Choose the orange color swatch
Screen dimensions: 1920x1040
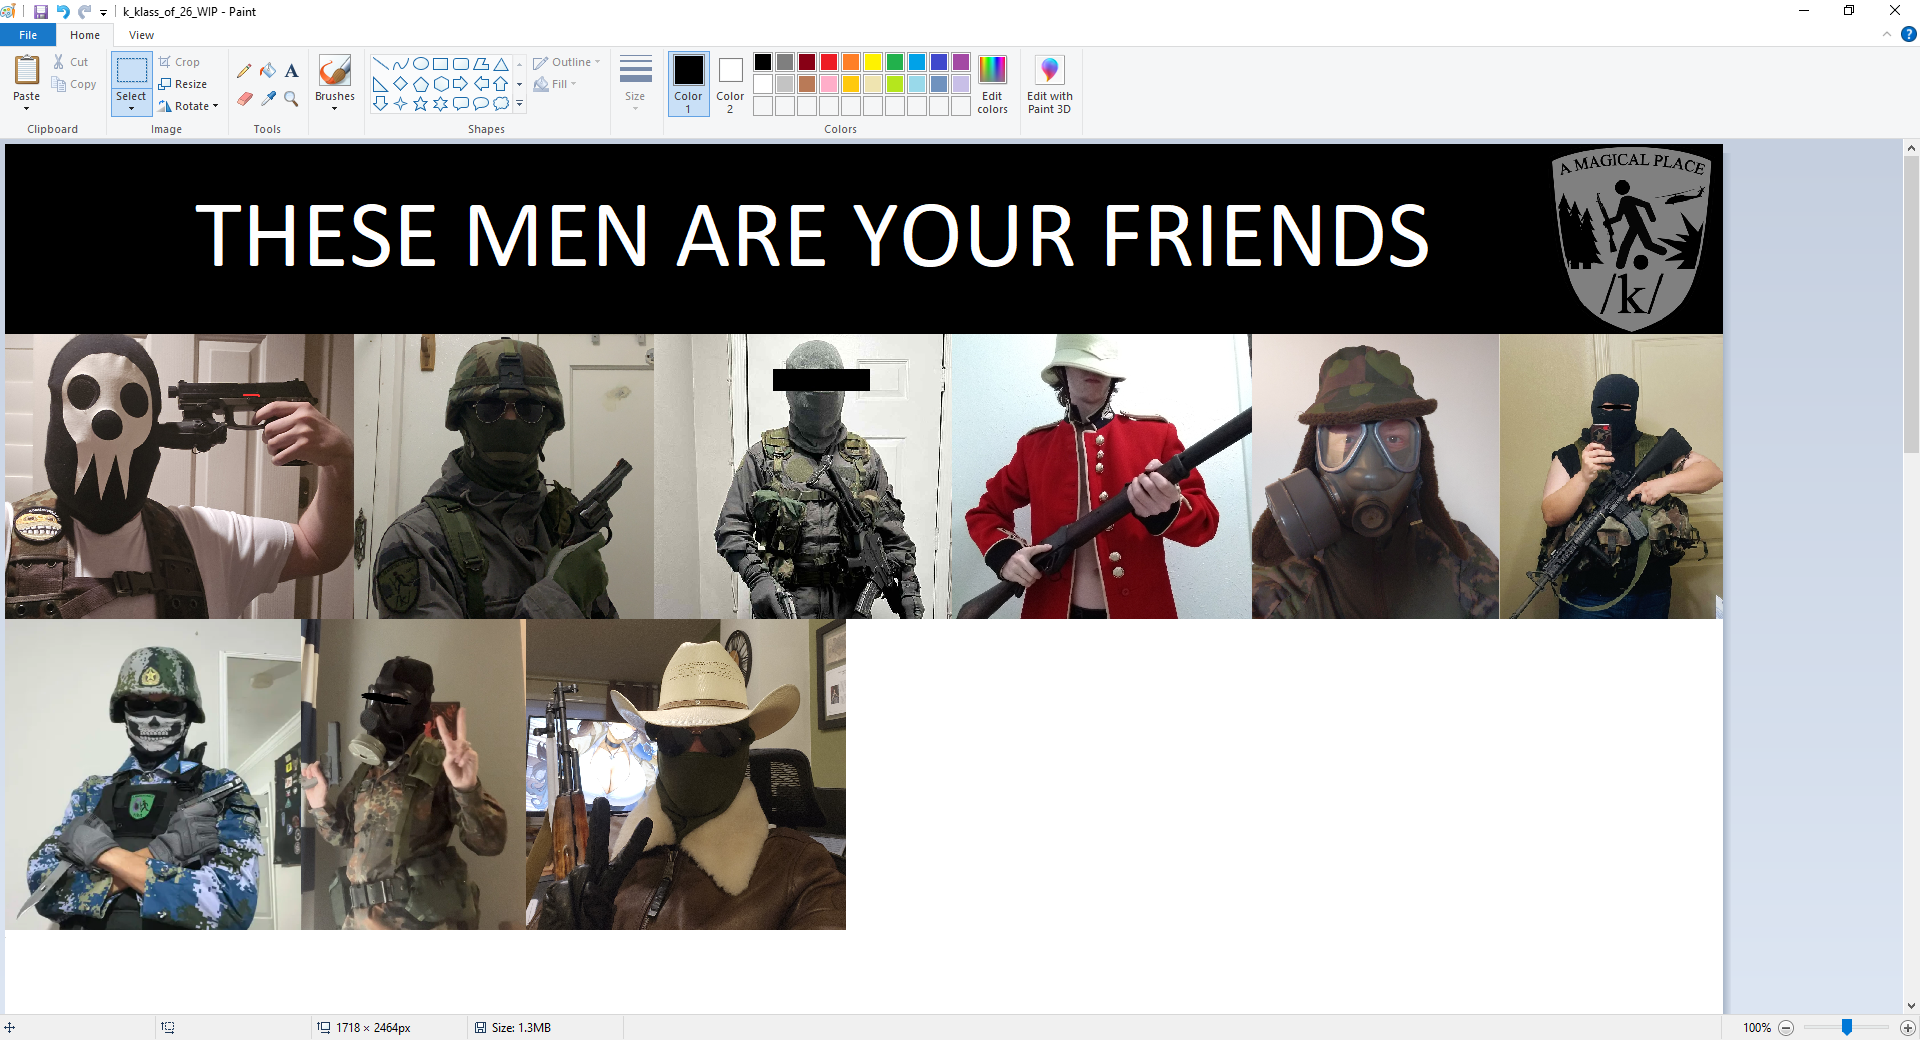tap(851, 62)
